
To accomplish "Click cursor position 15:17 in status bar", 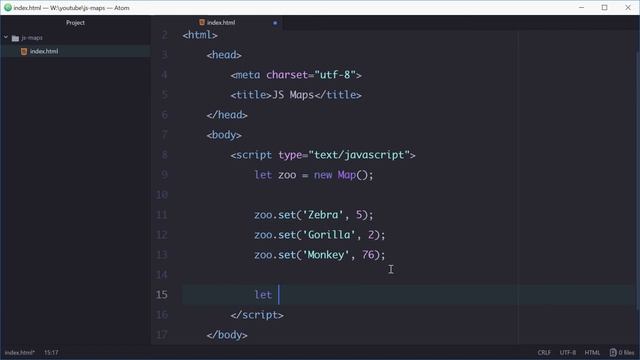I will click(x=51, y=352).
